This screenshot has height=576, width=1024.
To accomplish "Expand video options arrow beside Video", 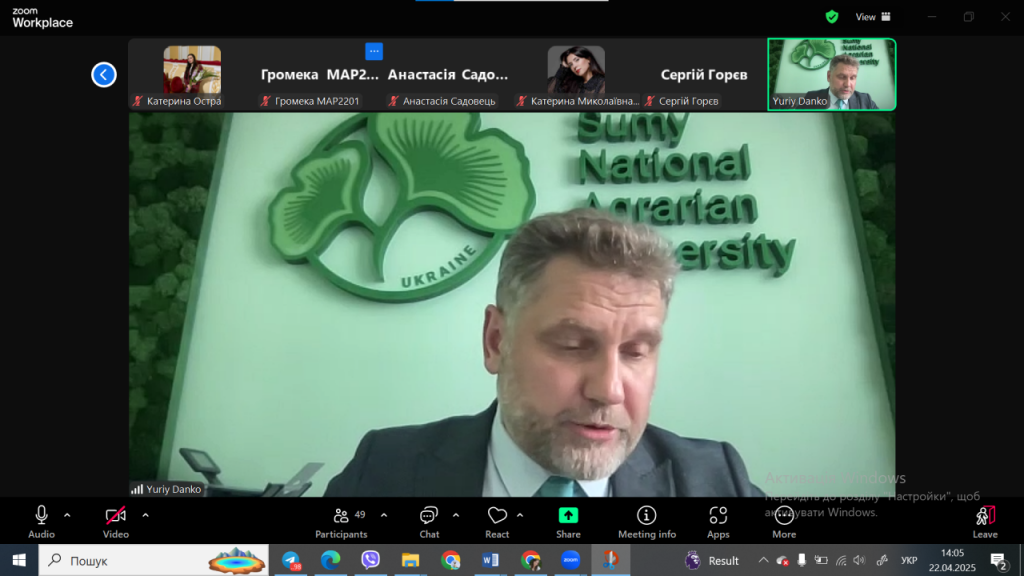I will click(146, 515).
